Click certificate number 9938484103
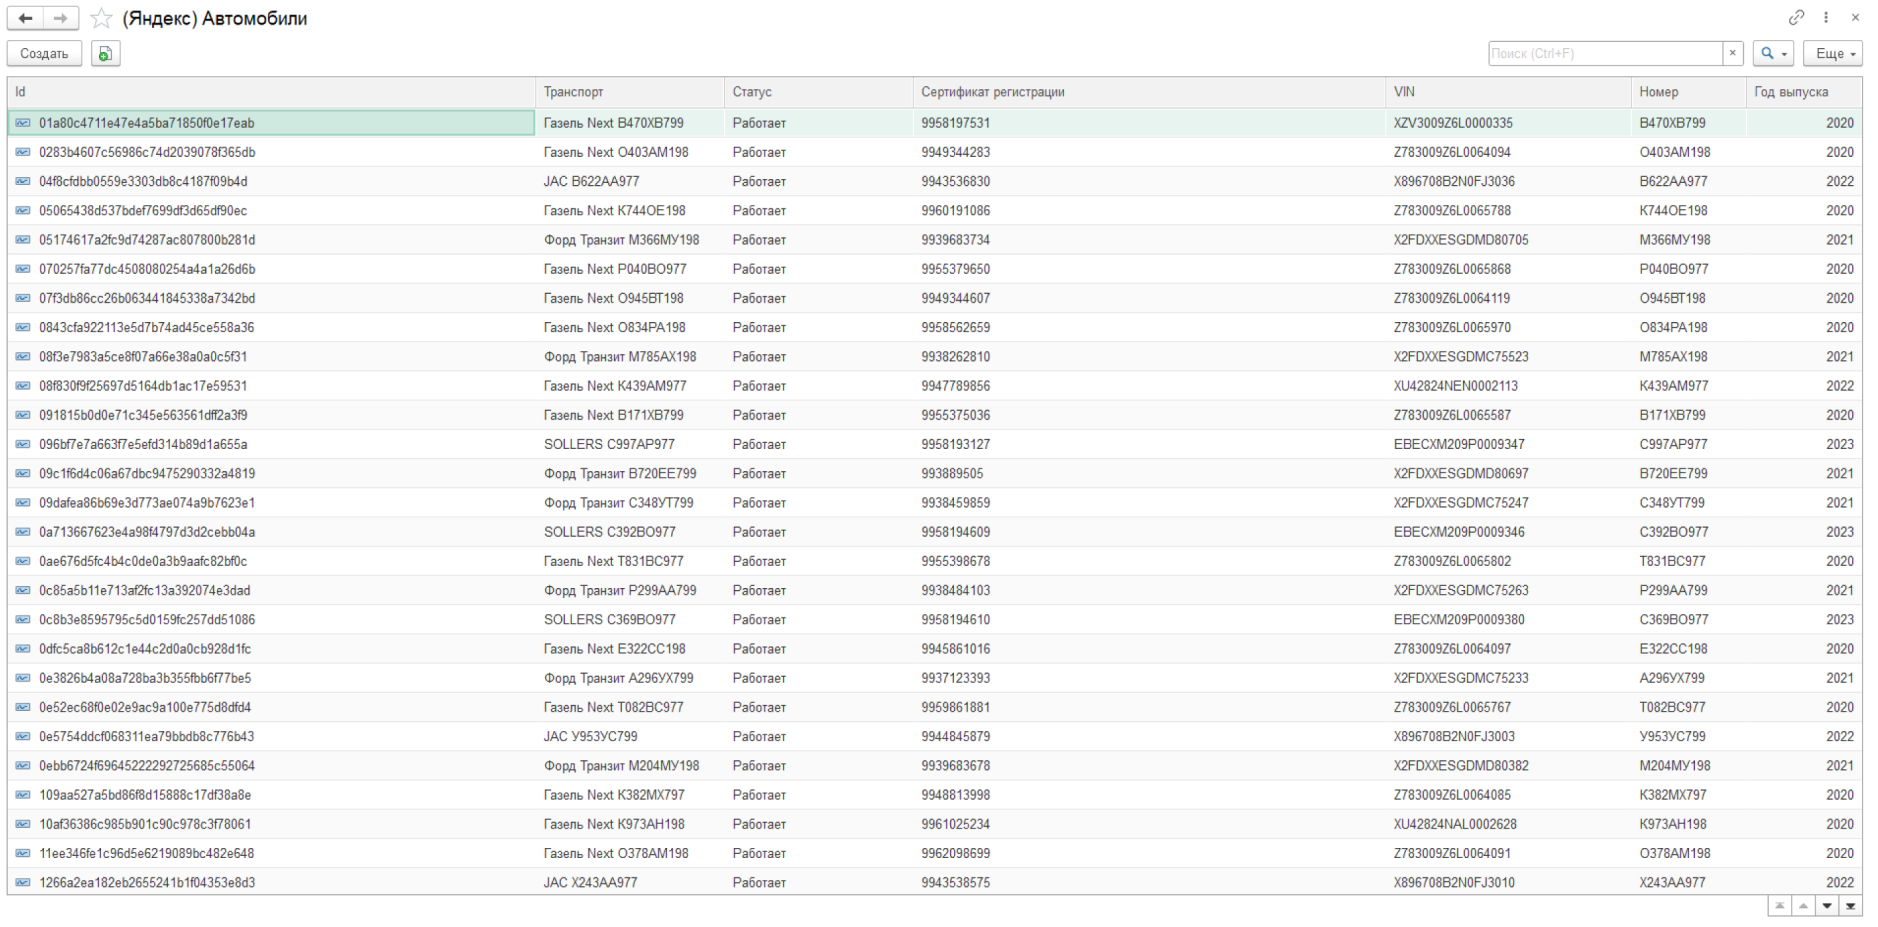Screen dimensions: 1878x927 click(x=956, y=591)
